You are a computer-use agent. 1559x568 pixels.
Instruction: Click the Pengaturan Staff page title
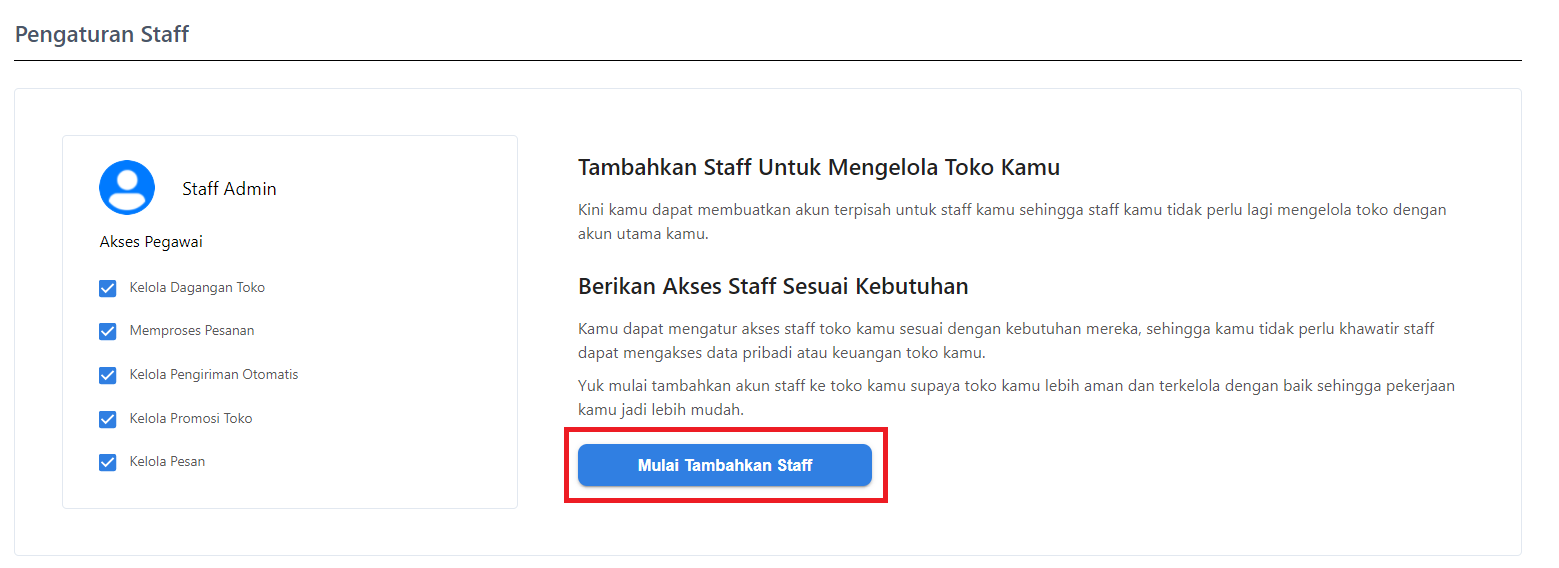coord(102,35)
